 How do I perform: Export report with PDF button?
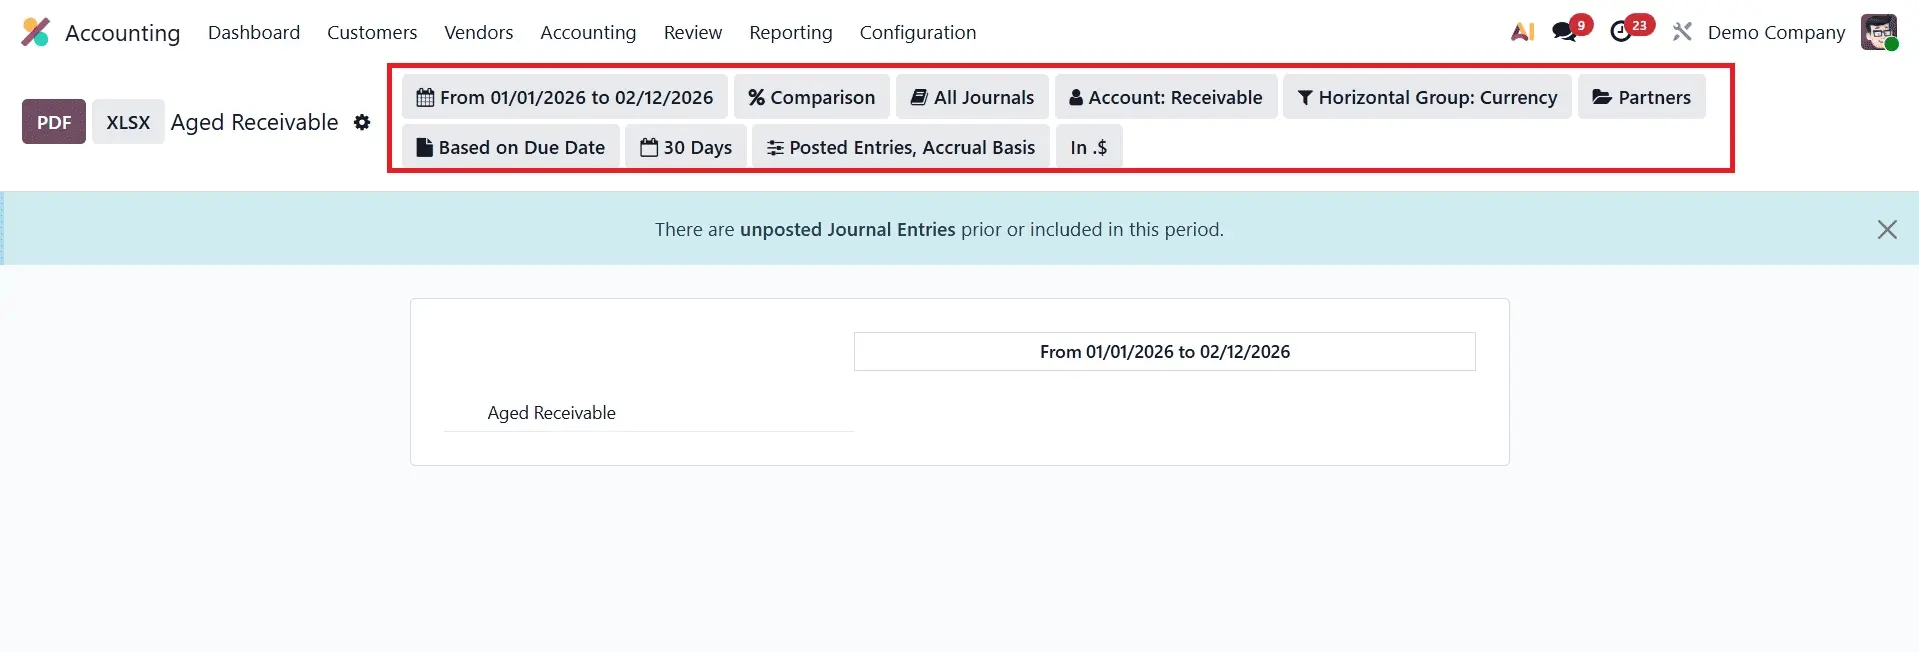[x=54, y=122]
